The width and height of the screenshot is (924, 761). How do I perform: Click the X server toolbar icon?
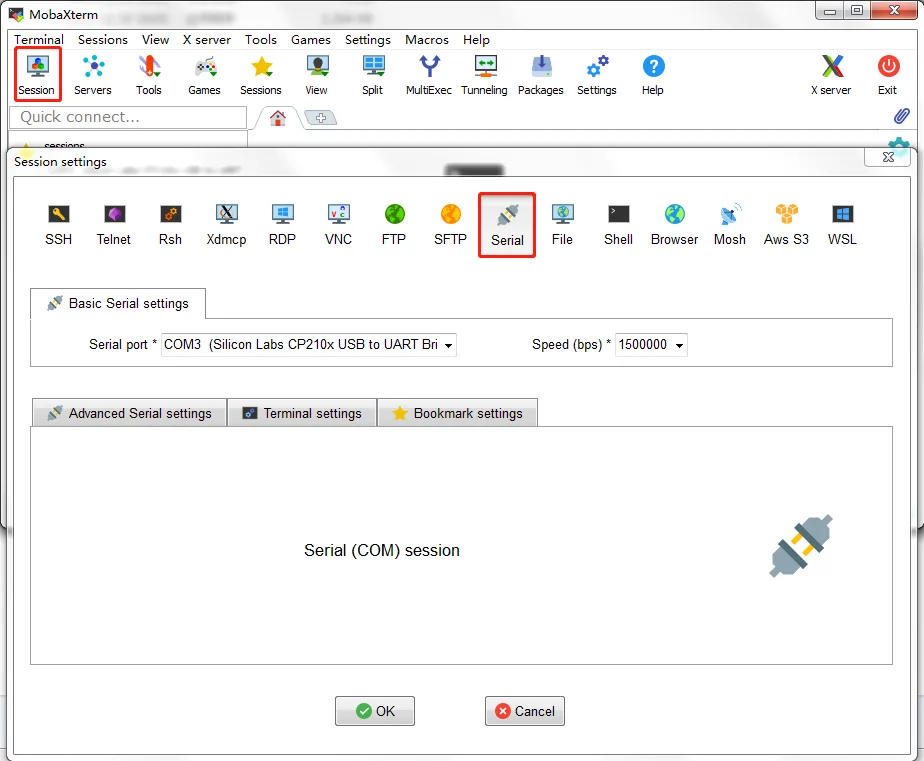[x=831, y=75]
